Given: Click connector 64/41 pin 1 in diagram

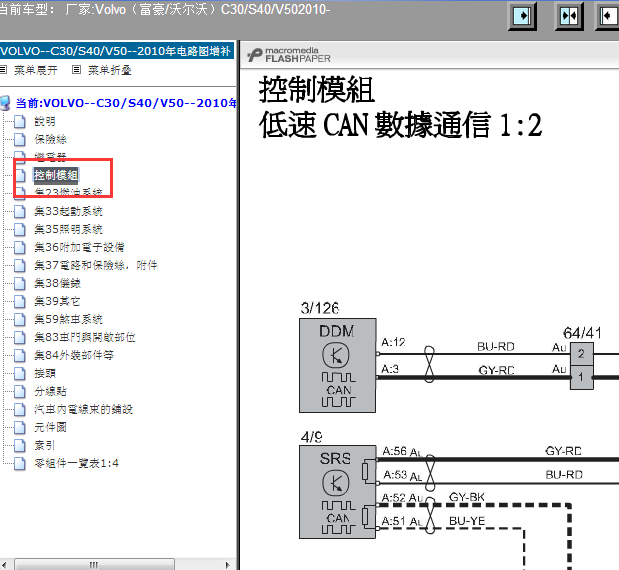Looking at the screenshot, I should click(581, 377).
